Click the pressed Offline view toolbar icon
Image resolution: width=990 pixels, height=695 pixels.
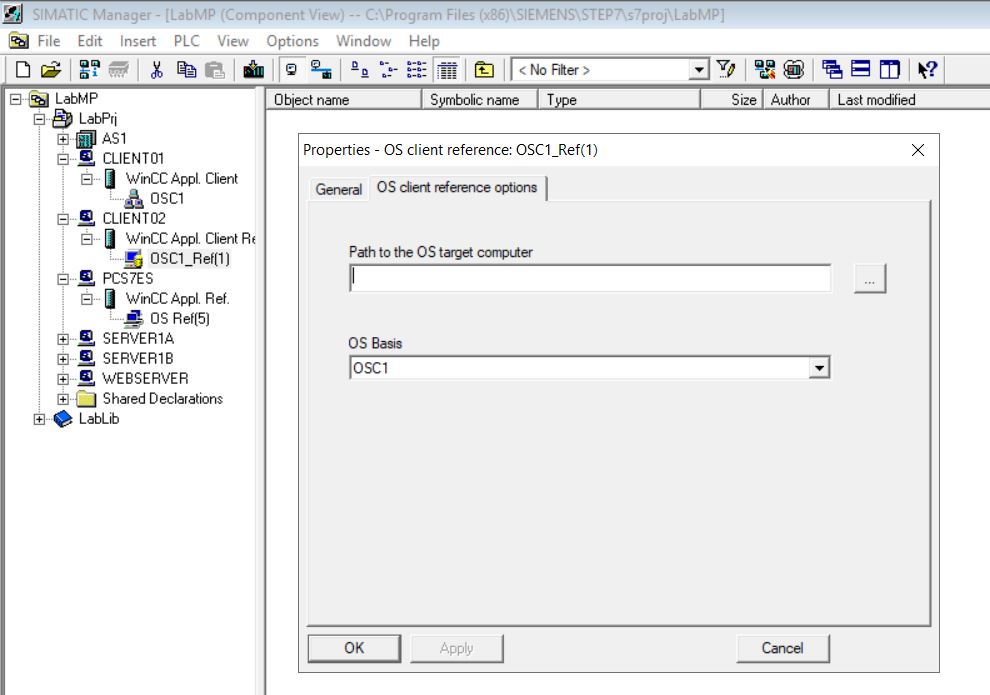click(292, 69)
